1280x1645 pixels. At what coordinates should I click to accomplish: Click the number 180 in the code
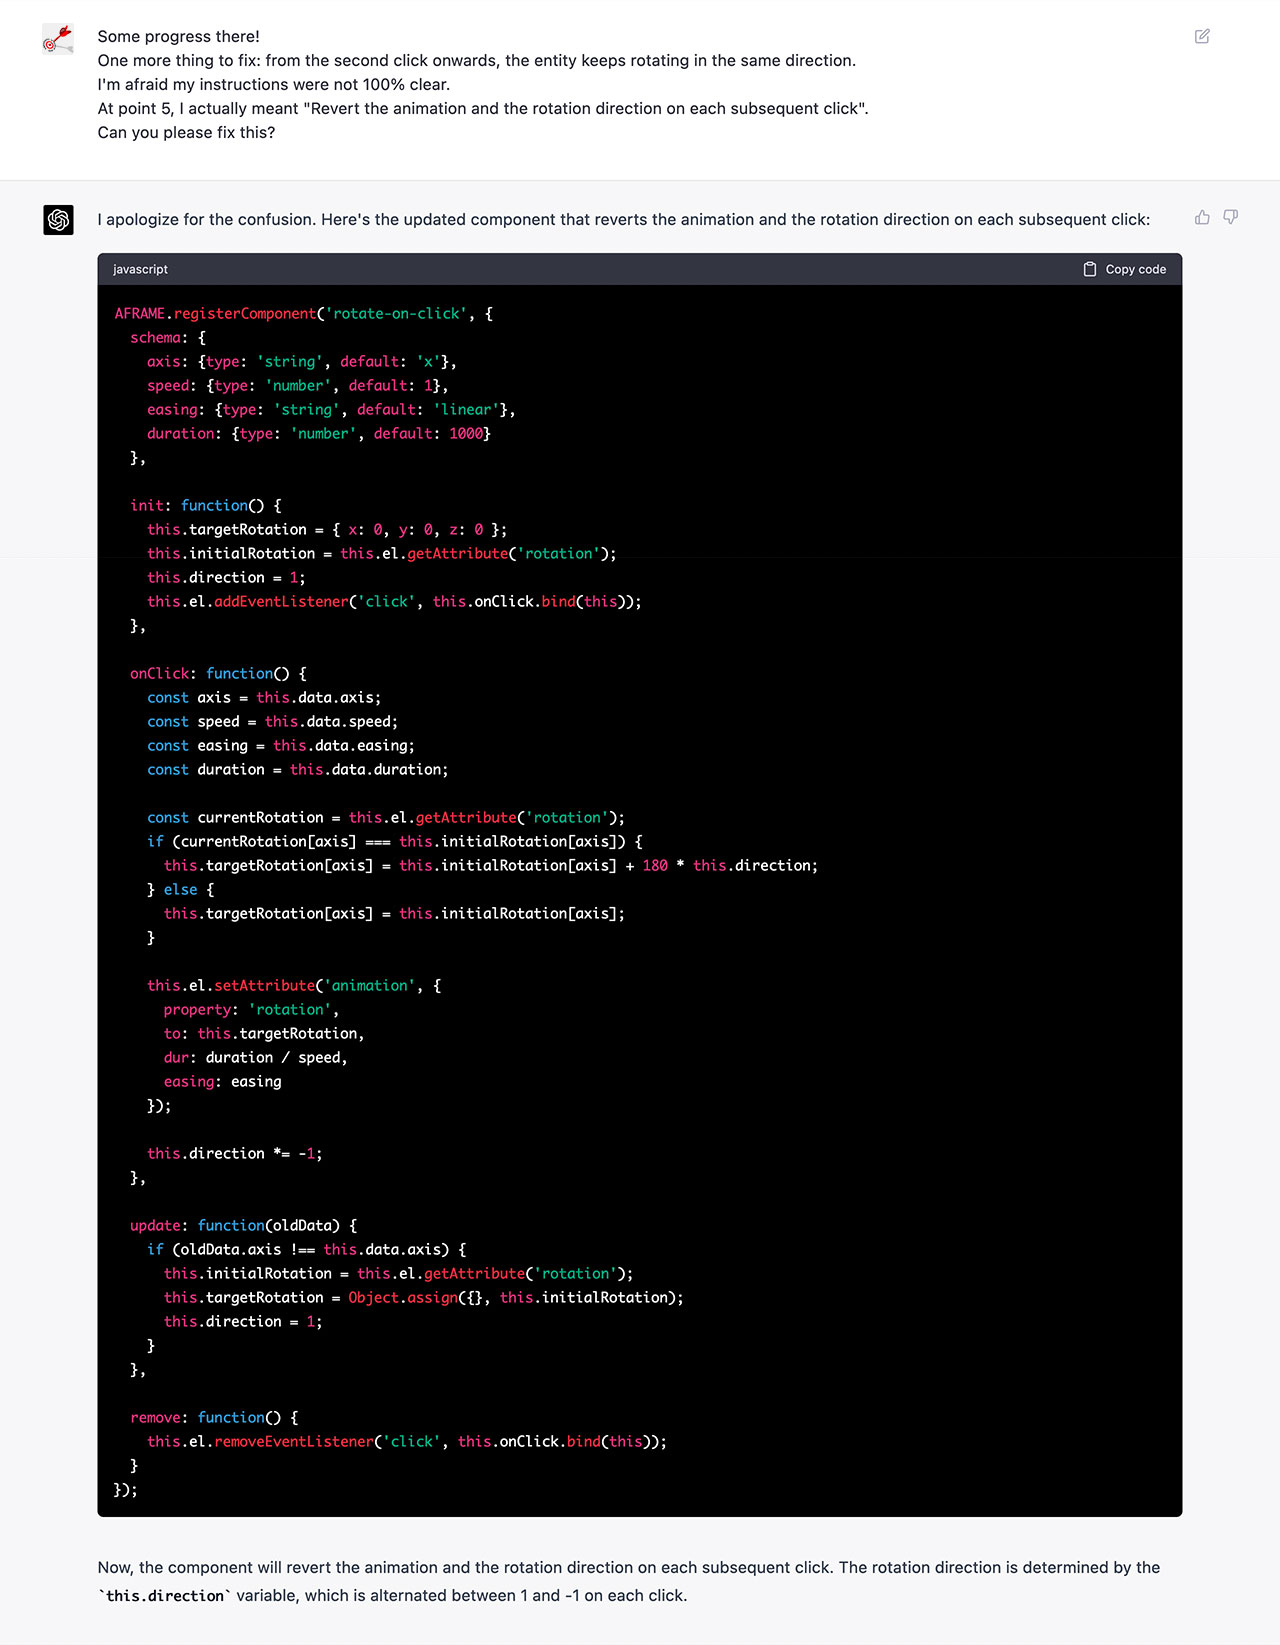pos(655,866)
